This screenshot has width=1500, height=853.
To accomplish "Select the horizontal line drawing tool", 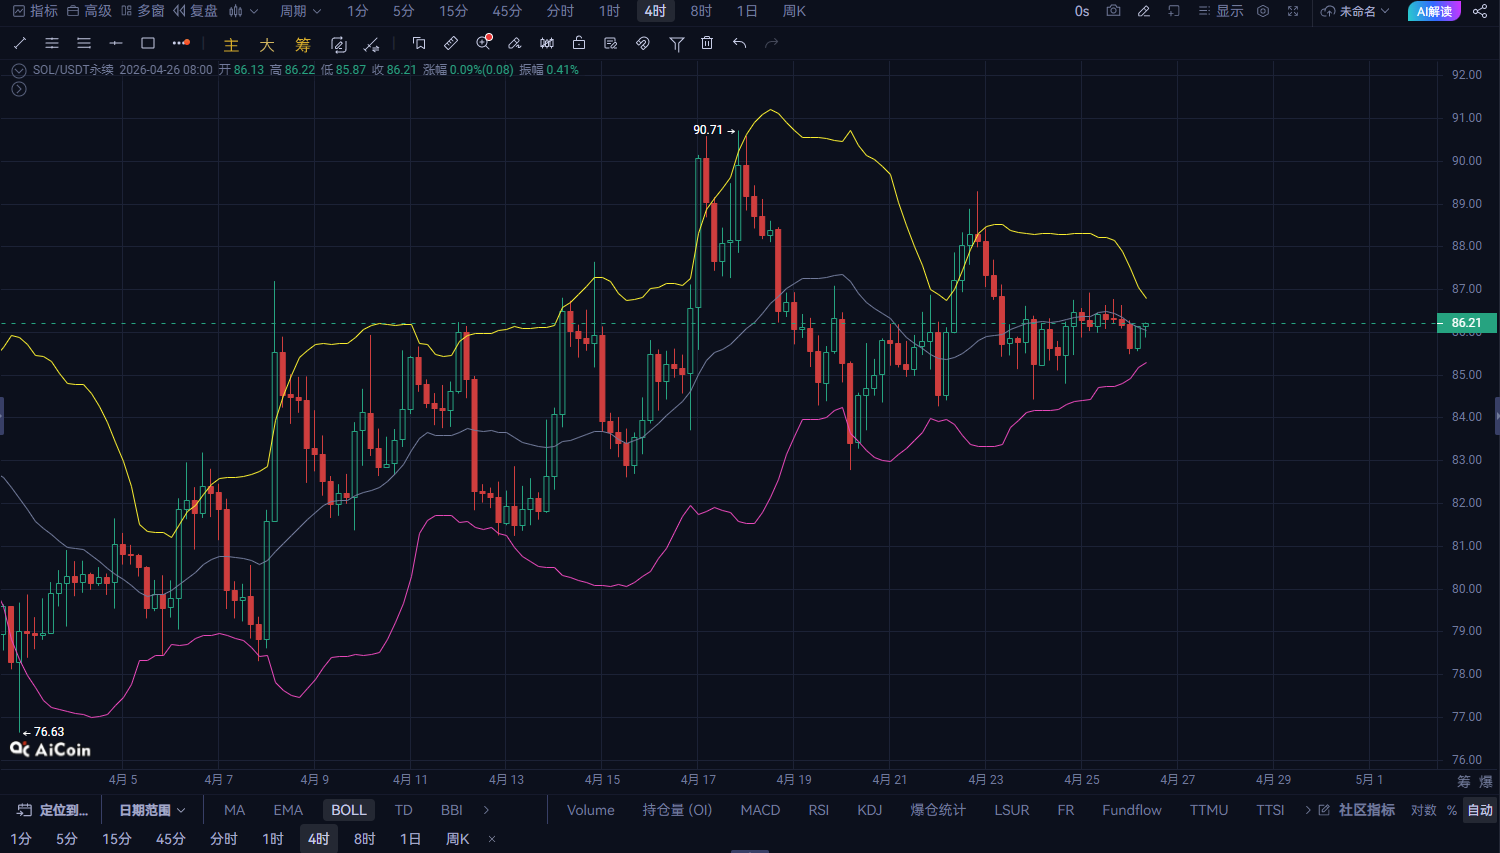I will coord(116,43).
